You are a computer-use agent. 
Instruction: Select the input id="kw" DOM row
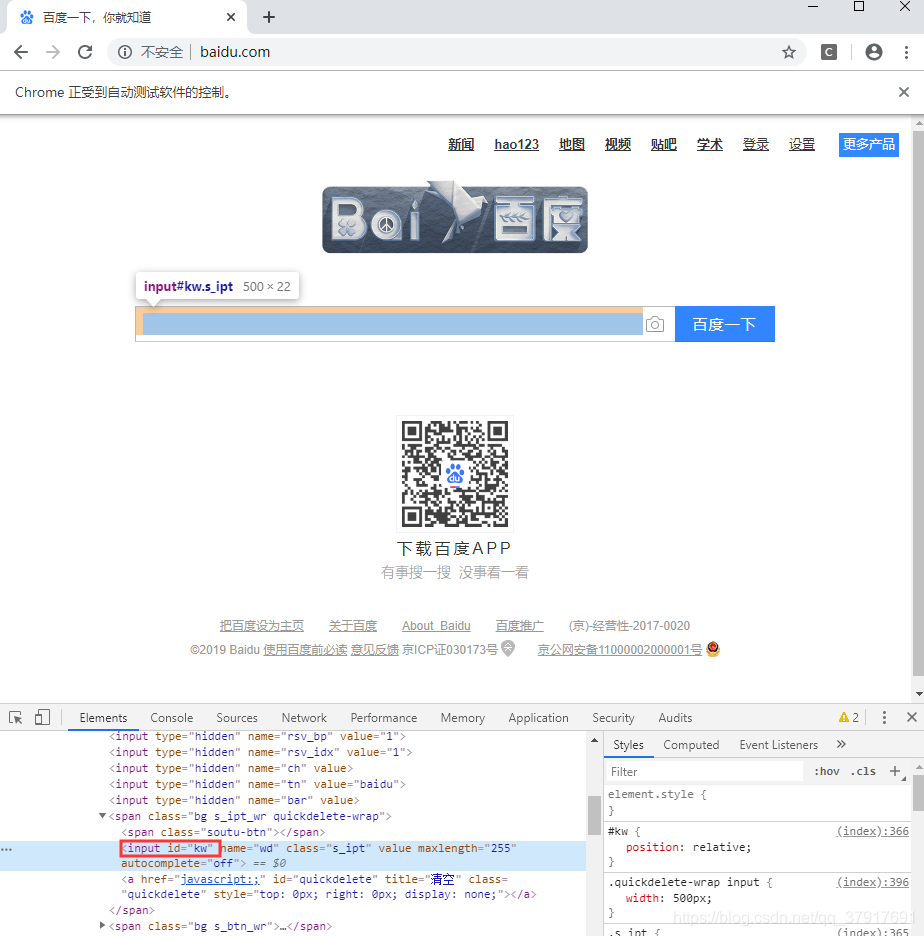292,856
